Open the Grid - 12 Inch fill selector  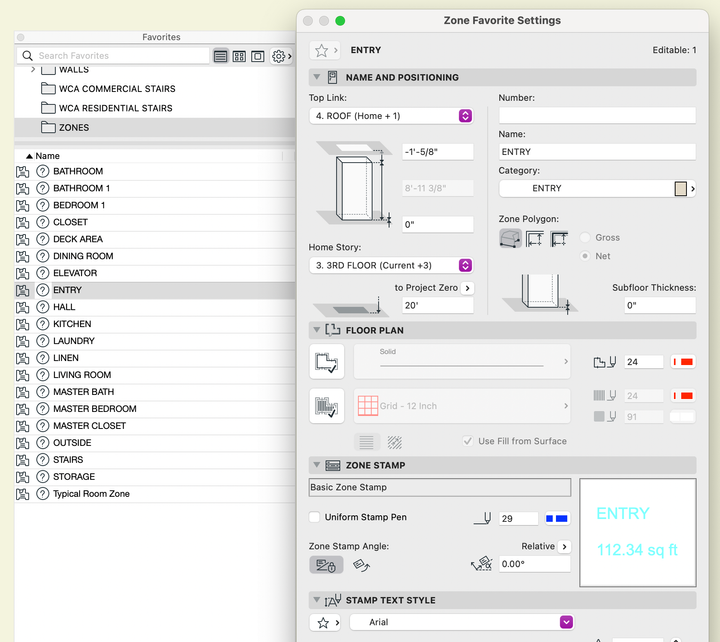[462, 406]
